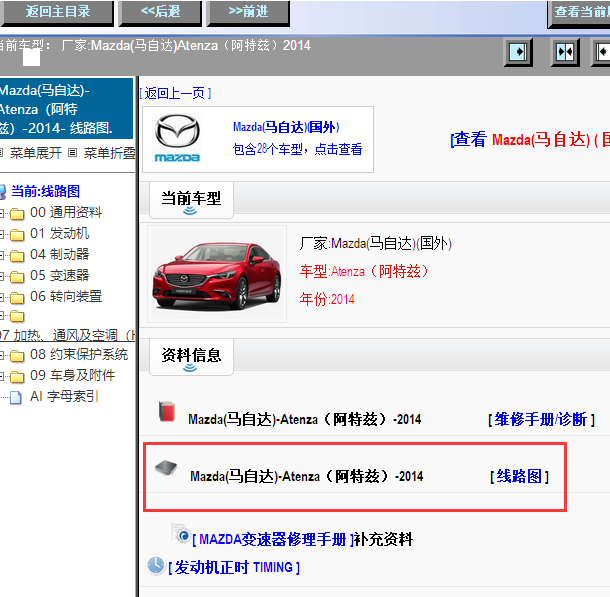Image resolution: width=610 pixels, height=597 pixels.
Task: Click the 年份:2014 text
Action: 327,299
